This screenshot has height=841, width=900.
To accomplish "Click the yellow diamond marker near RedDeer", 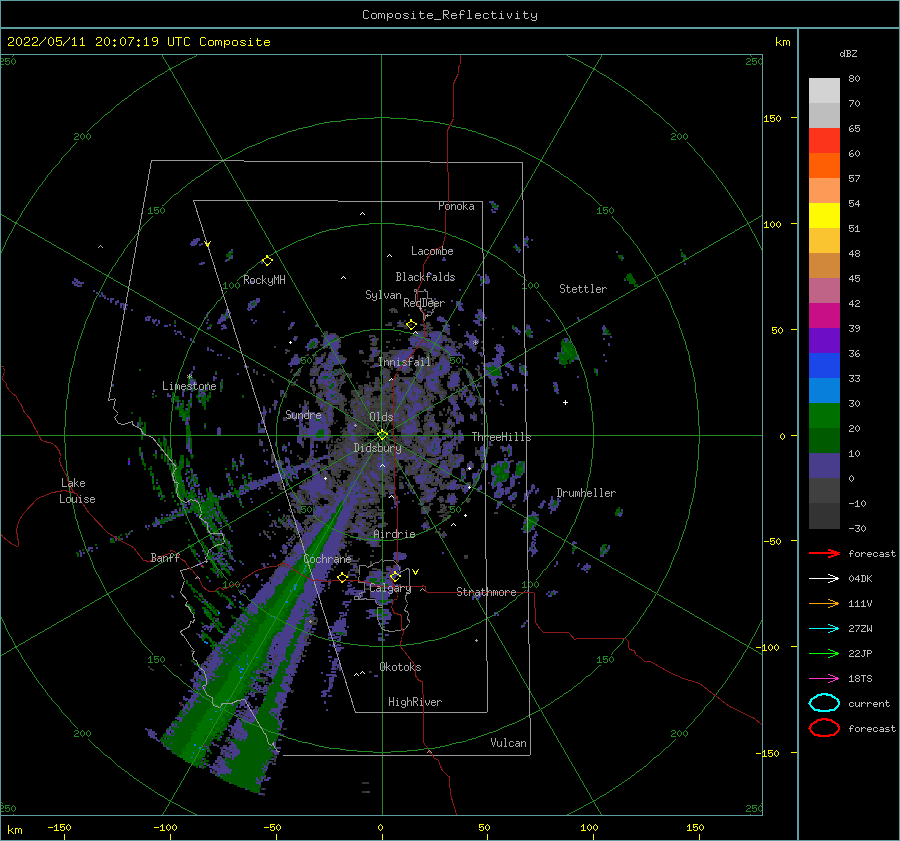I will coord(411,325).
